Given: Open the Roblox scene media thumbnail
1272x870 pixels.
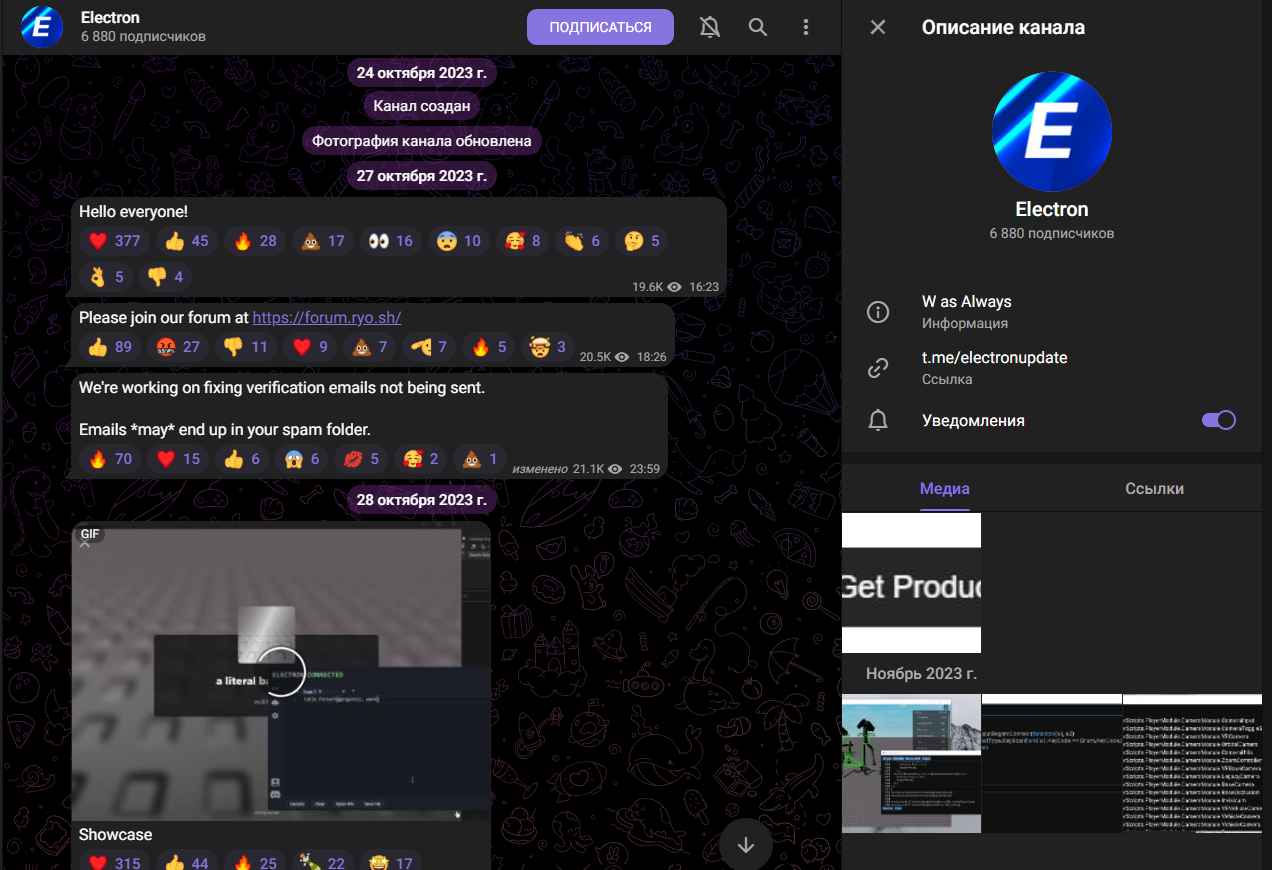Looking at the screenshot, I should (x=911, y=763).
